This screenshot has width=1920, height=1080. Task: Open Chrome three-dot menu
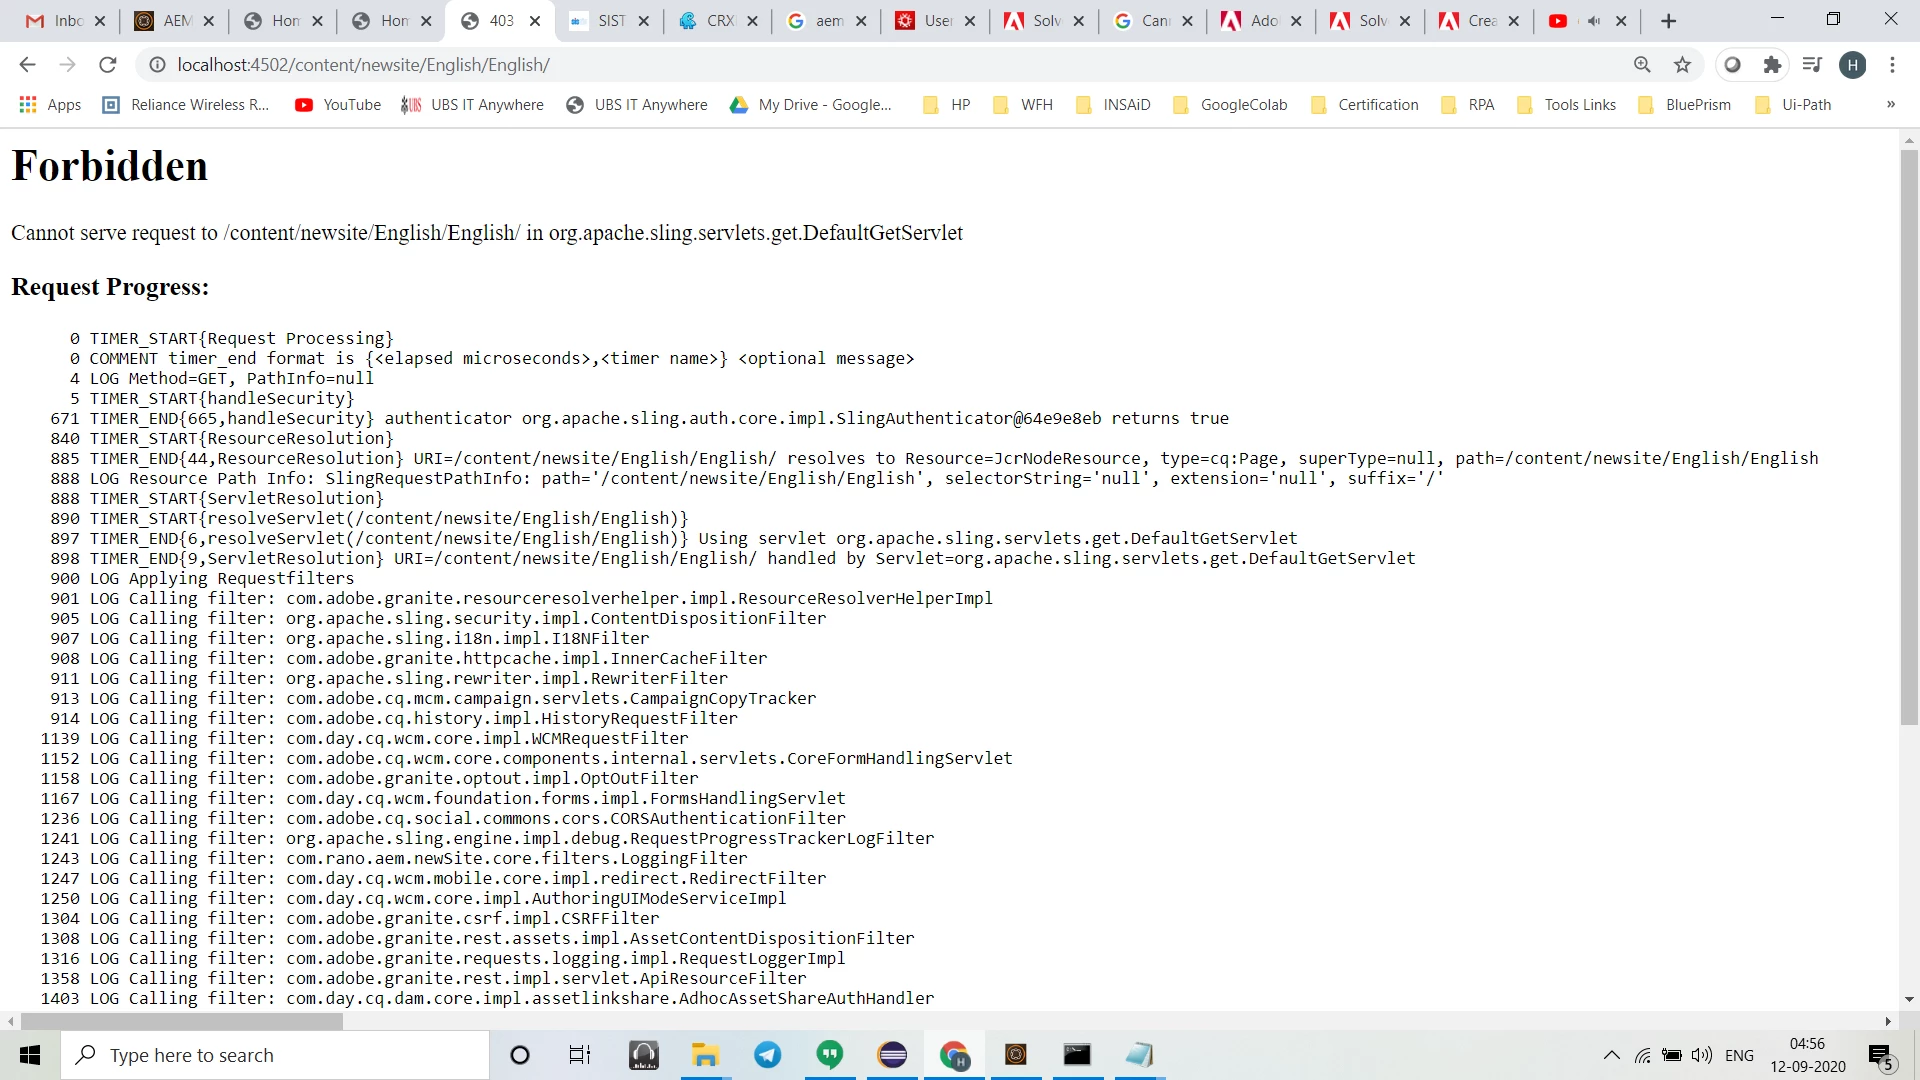click(x=1892, y=65)
